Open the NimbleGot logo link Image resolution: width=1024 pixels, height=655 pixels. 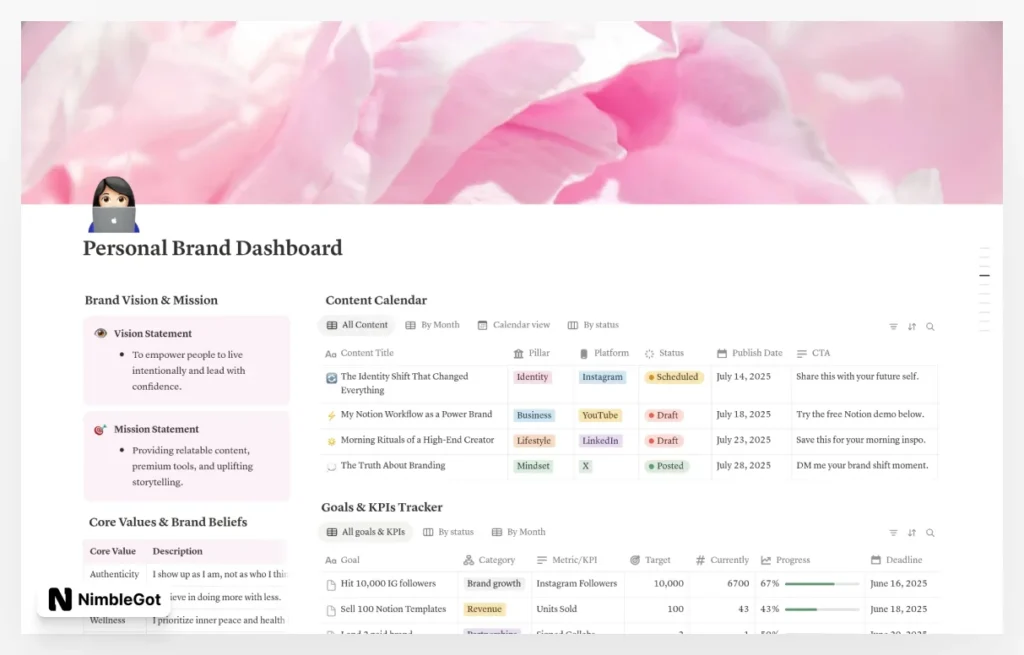[103, 599]
